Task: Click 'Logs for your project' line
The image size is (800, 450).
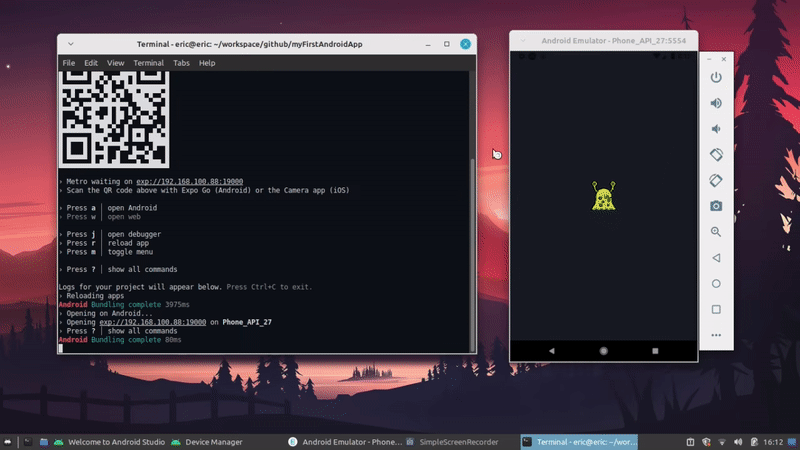Action: point(185,287)
